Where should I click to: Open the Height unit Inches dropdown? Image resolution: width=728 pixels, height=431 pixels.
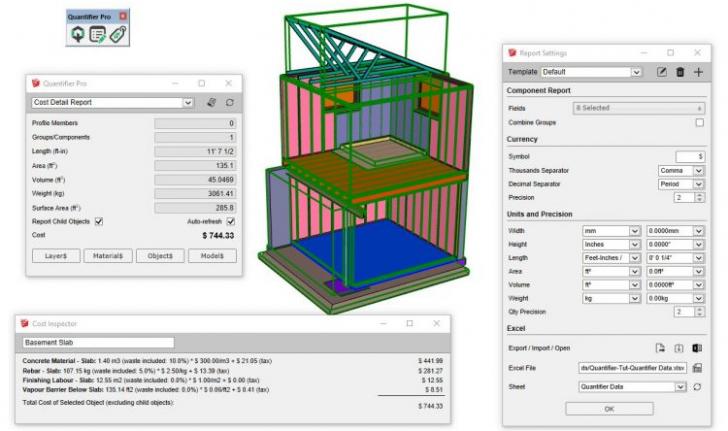(611, 244)
